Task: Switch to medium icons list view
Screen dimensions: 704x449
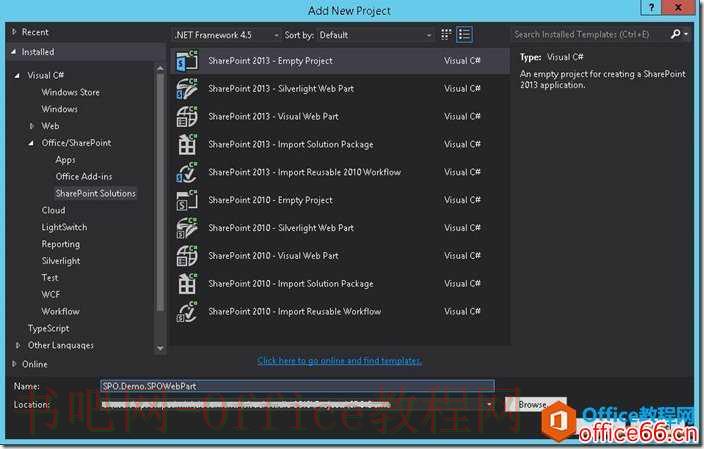Action: coord(464,35)
